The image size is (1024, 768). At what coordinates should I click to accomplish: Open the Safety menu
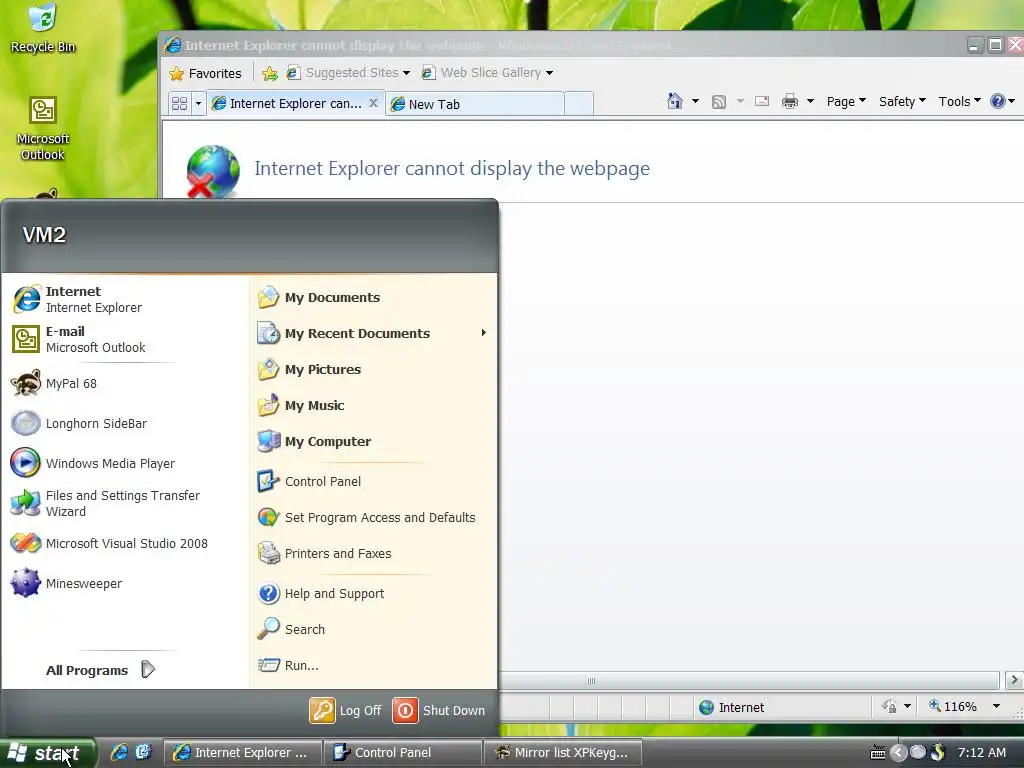tap(902, 101)
